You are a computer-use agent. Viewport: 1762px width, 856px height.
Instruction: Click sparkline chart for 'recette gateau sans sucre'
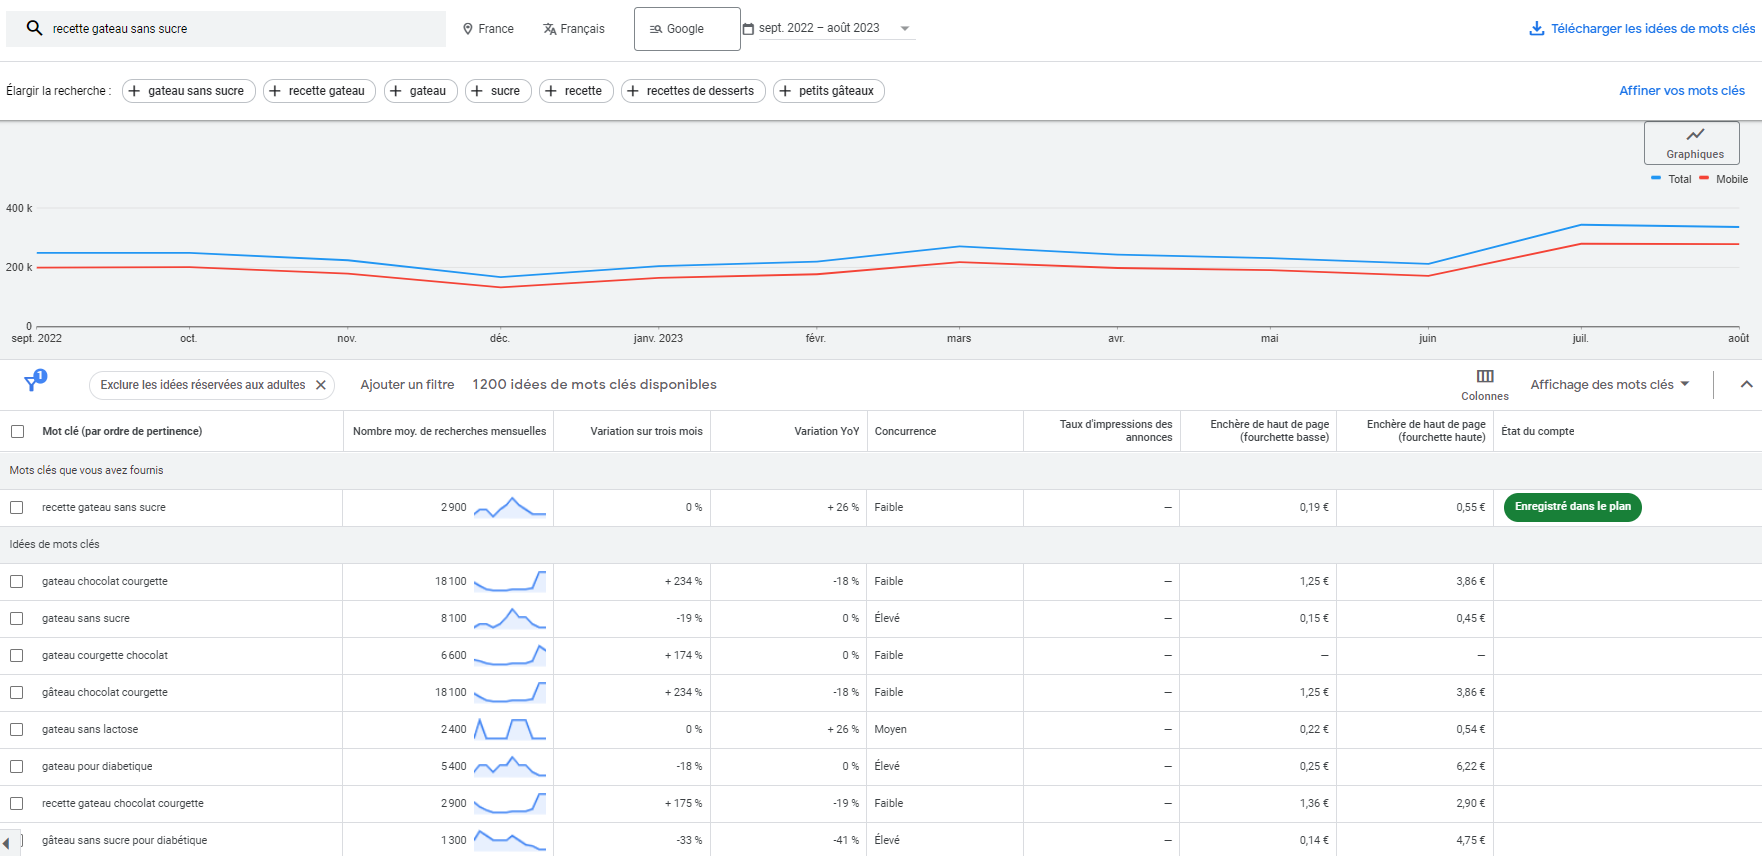tap(510, 507)
